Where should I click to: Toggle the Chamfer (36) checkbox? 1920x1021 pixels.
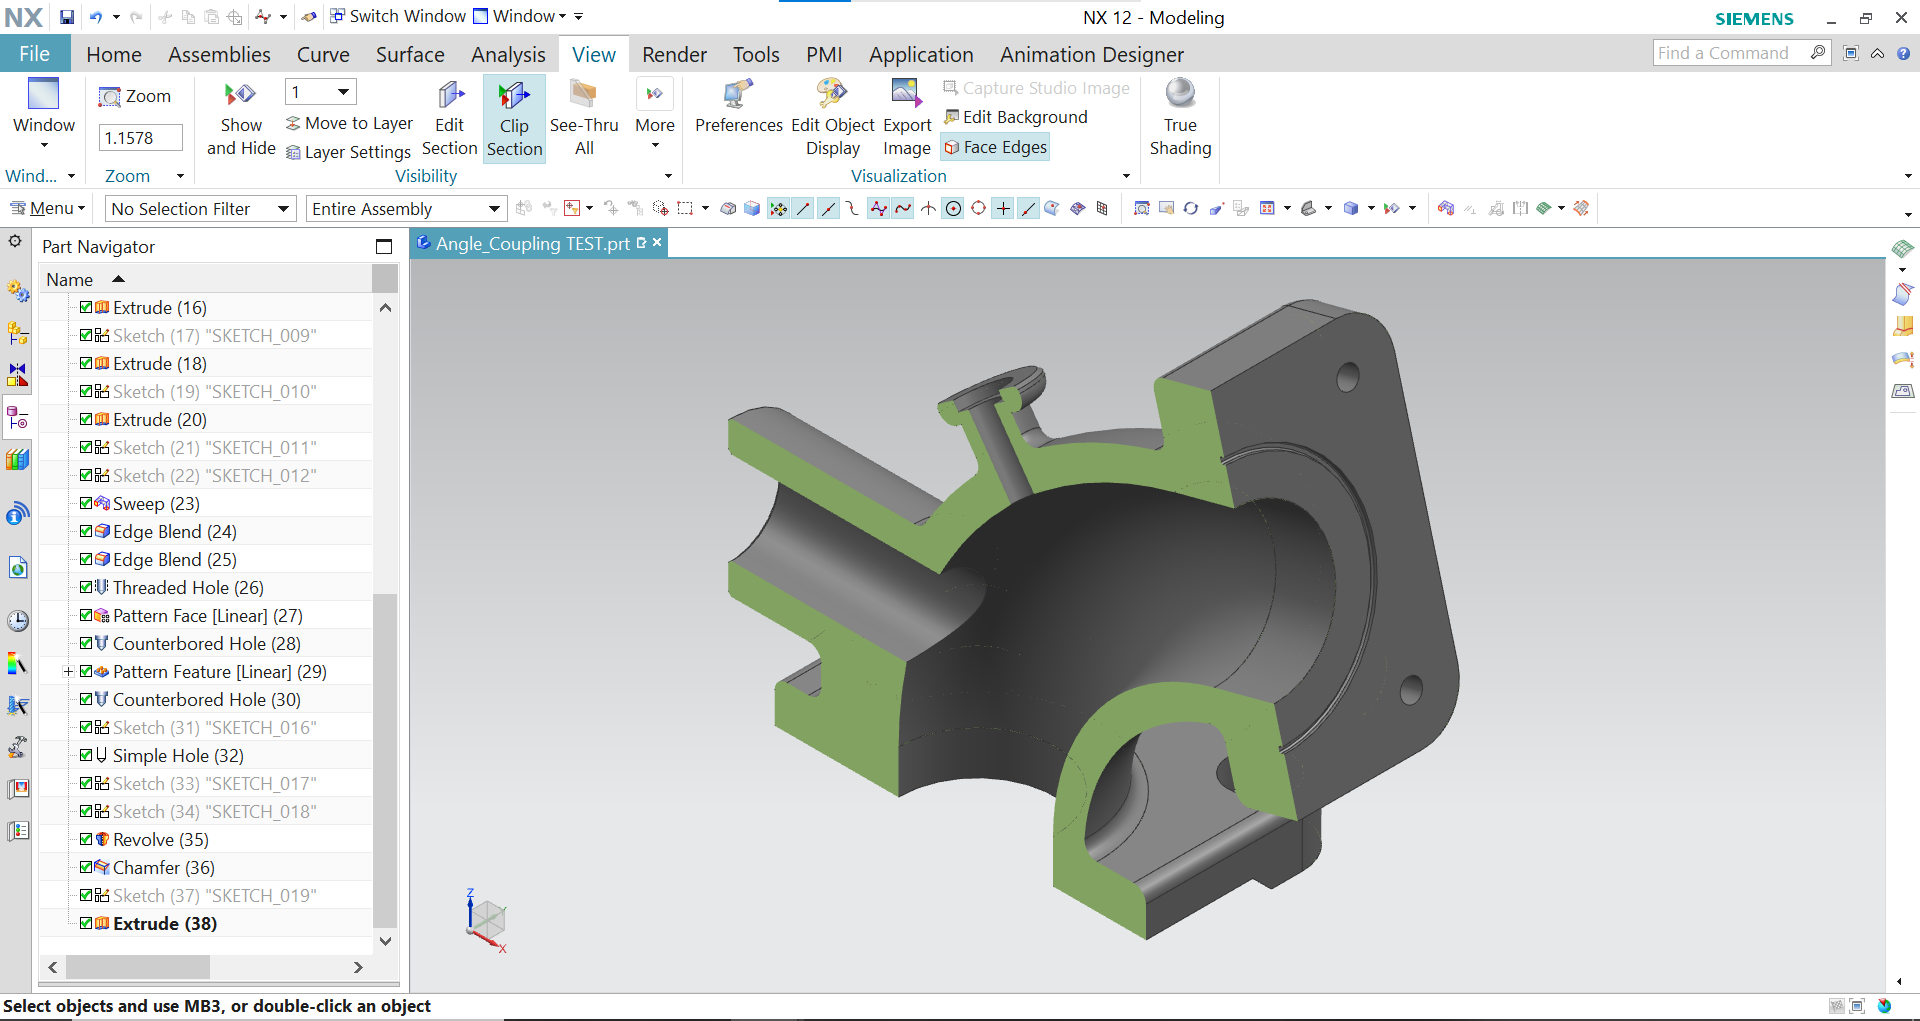coord(86,867)
